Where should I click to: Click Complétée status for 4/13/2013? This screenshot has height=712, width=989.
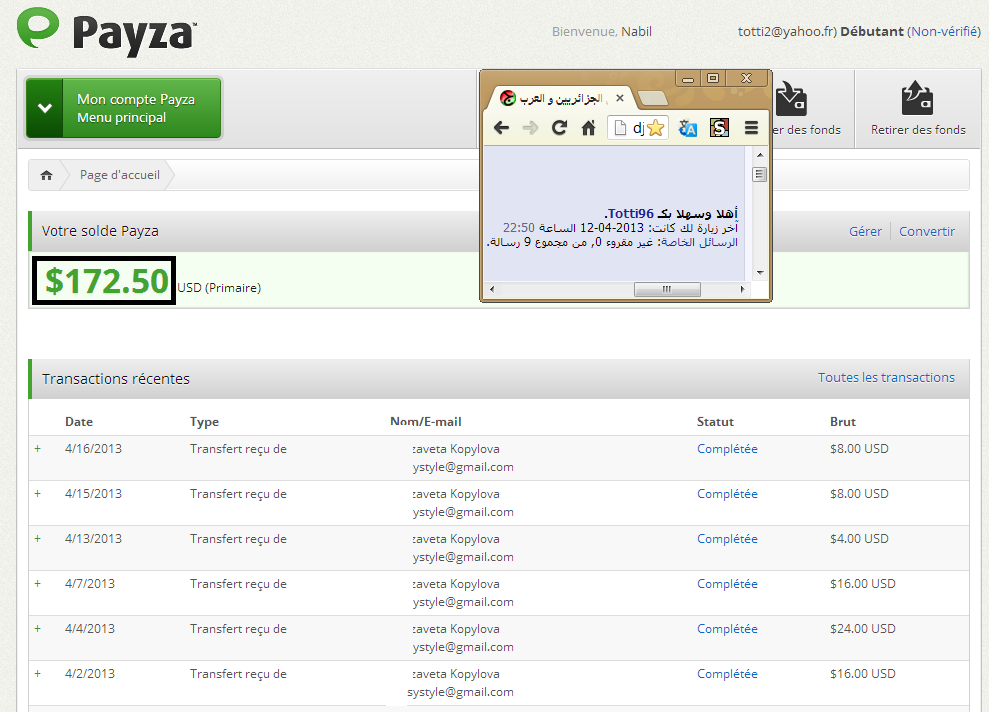[727, 539]
